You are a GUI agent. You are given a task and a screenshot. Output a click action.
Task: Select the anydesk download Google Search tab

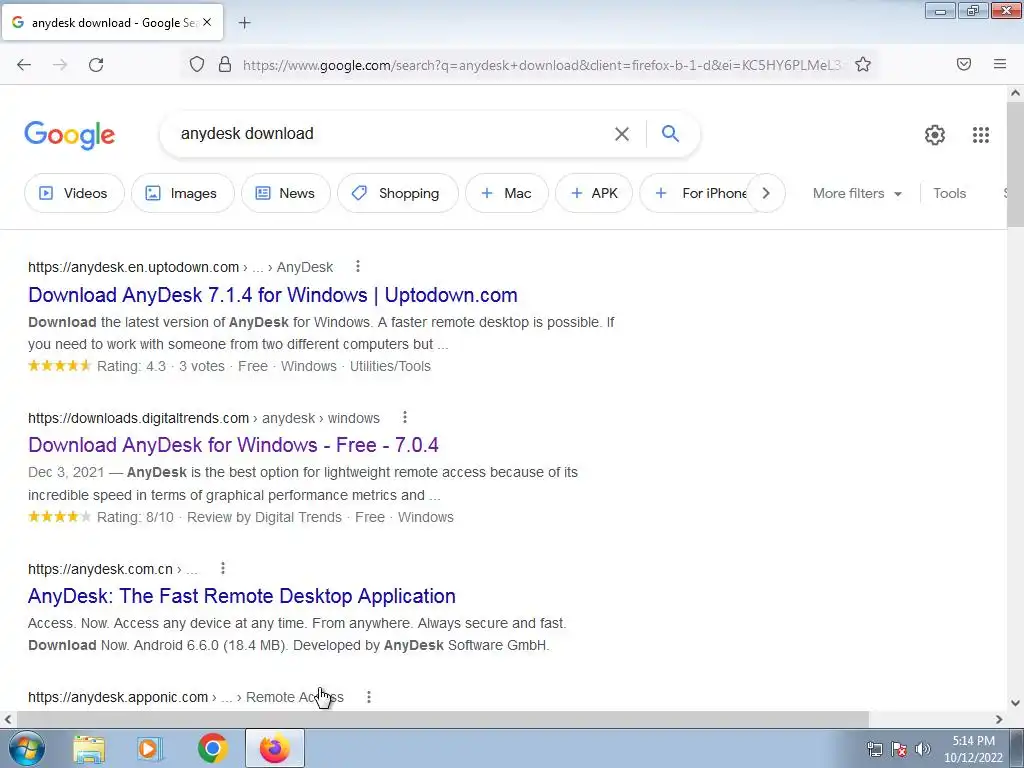click(112, 22)
